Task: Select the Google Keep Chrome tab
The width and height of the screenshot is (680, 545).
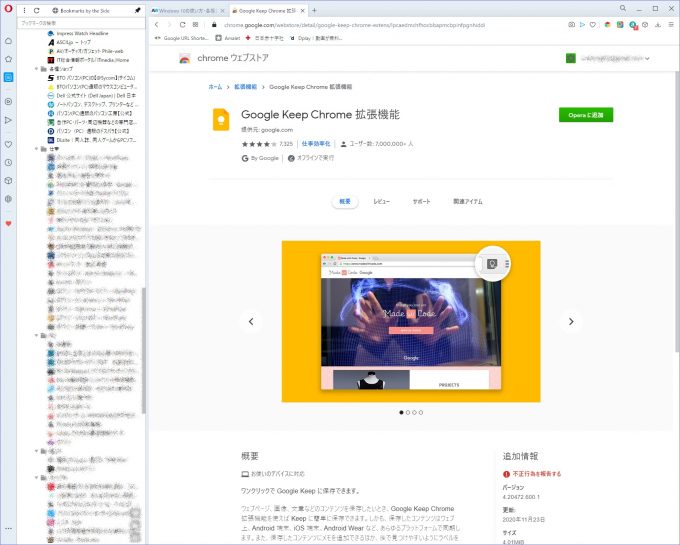Action: tap(267, 10)
